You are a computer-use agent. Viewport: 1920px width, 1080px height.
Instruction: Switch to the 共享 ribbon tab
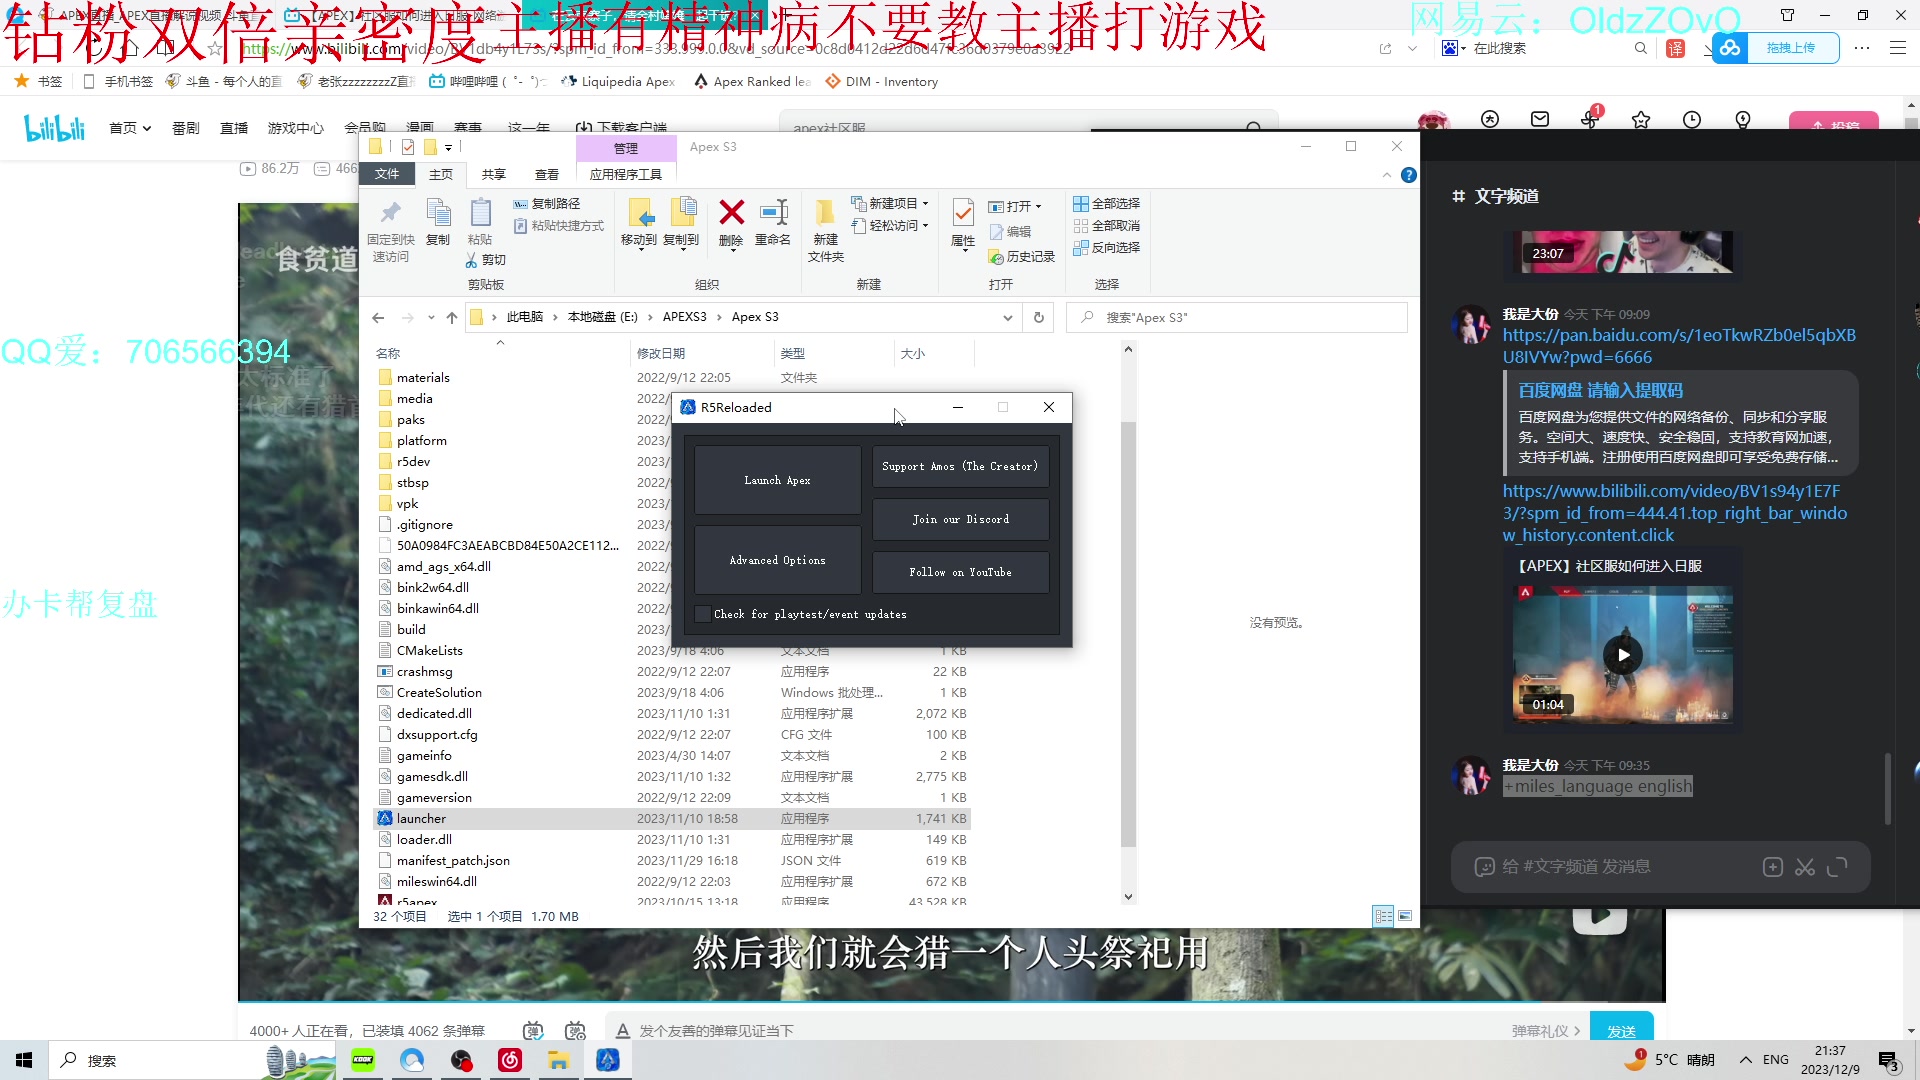point(494,174)
